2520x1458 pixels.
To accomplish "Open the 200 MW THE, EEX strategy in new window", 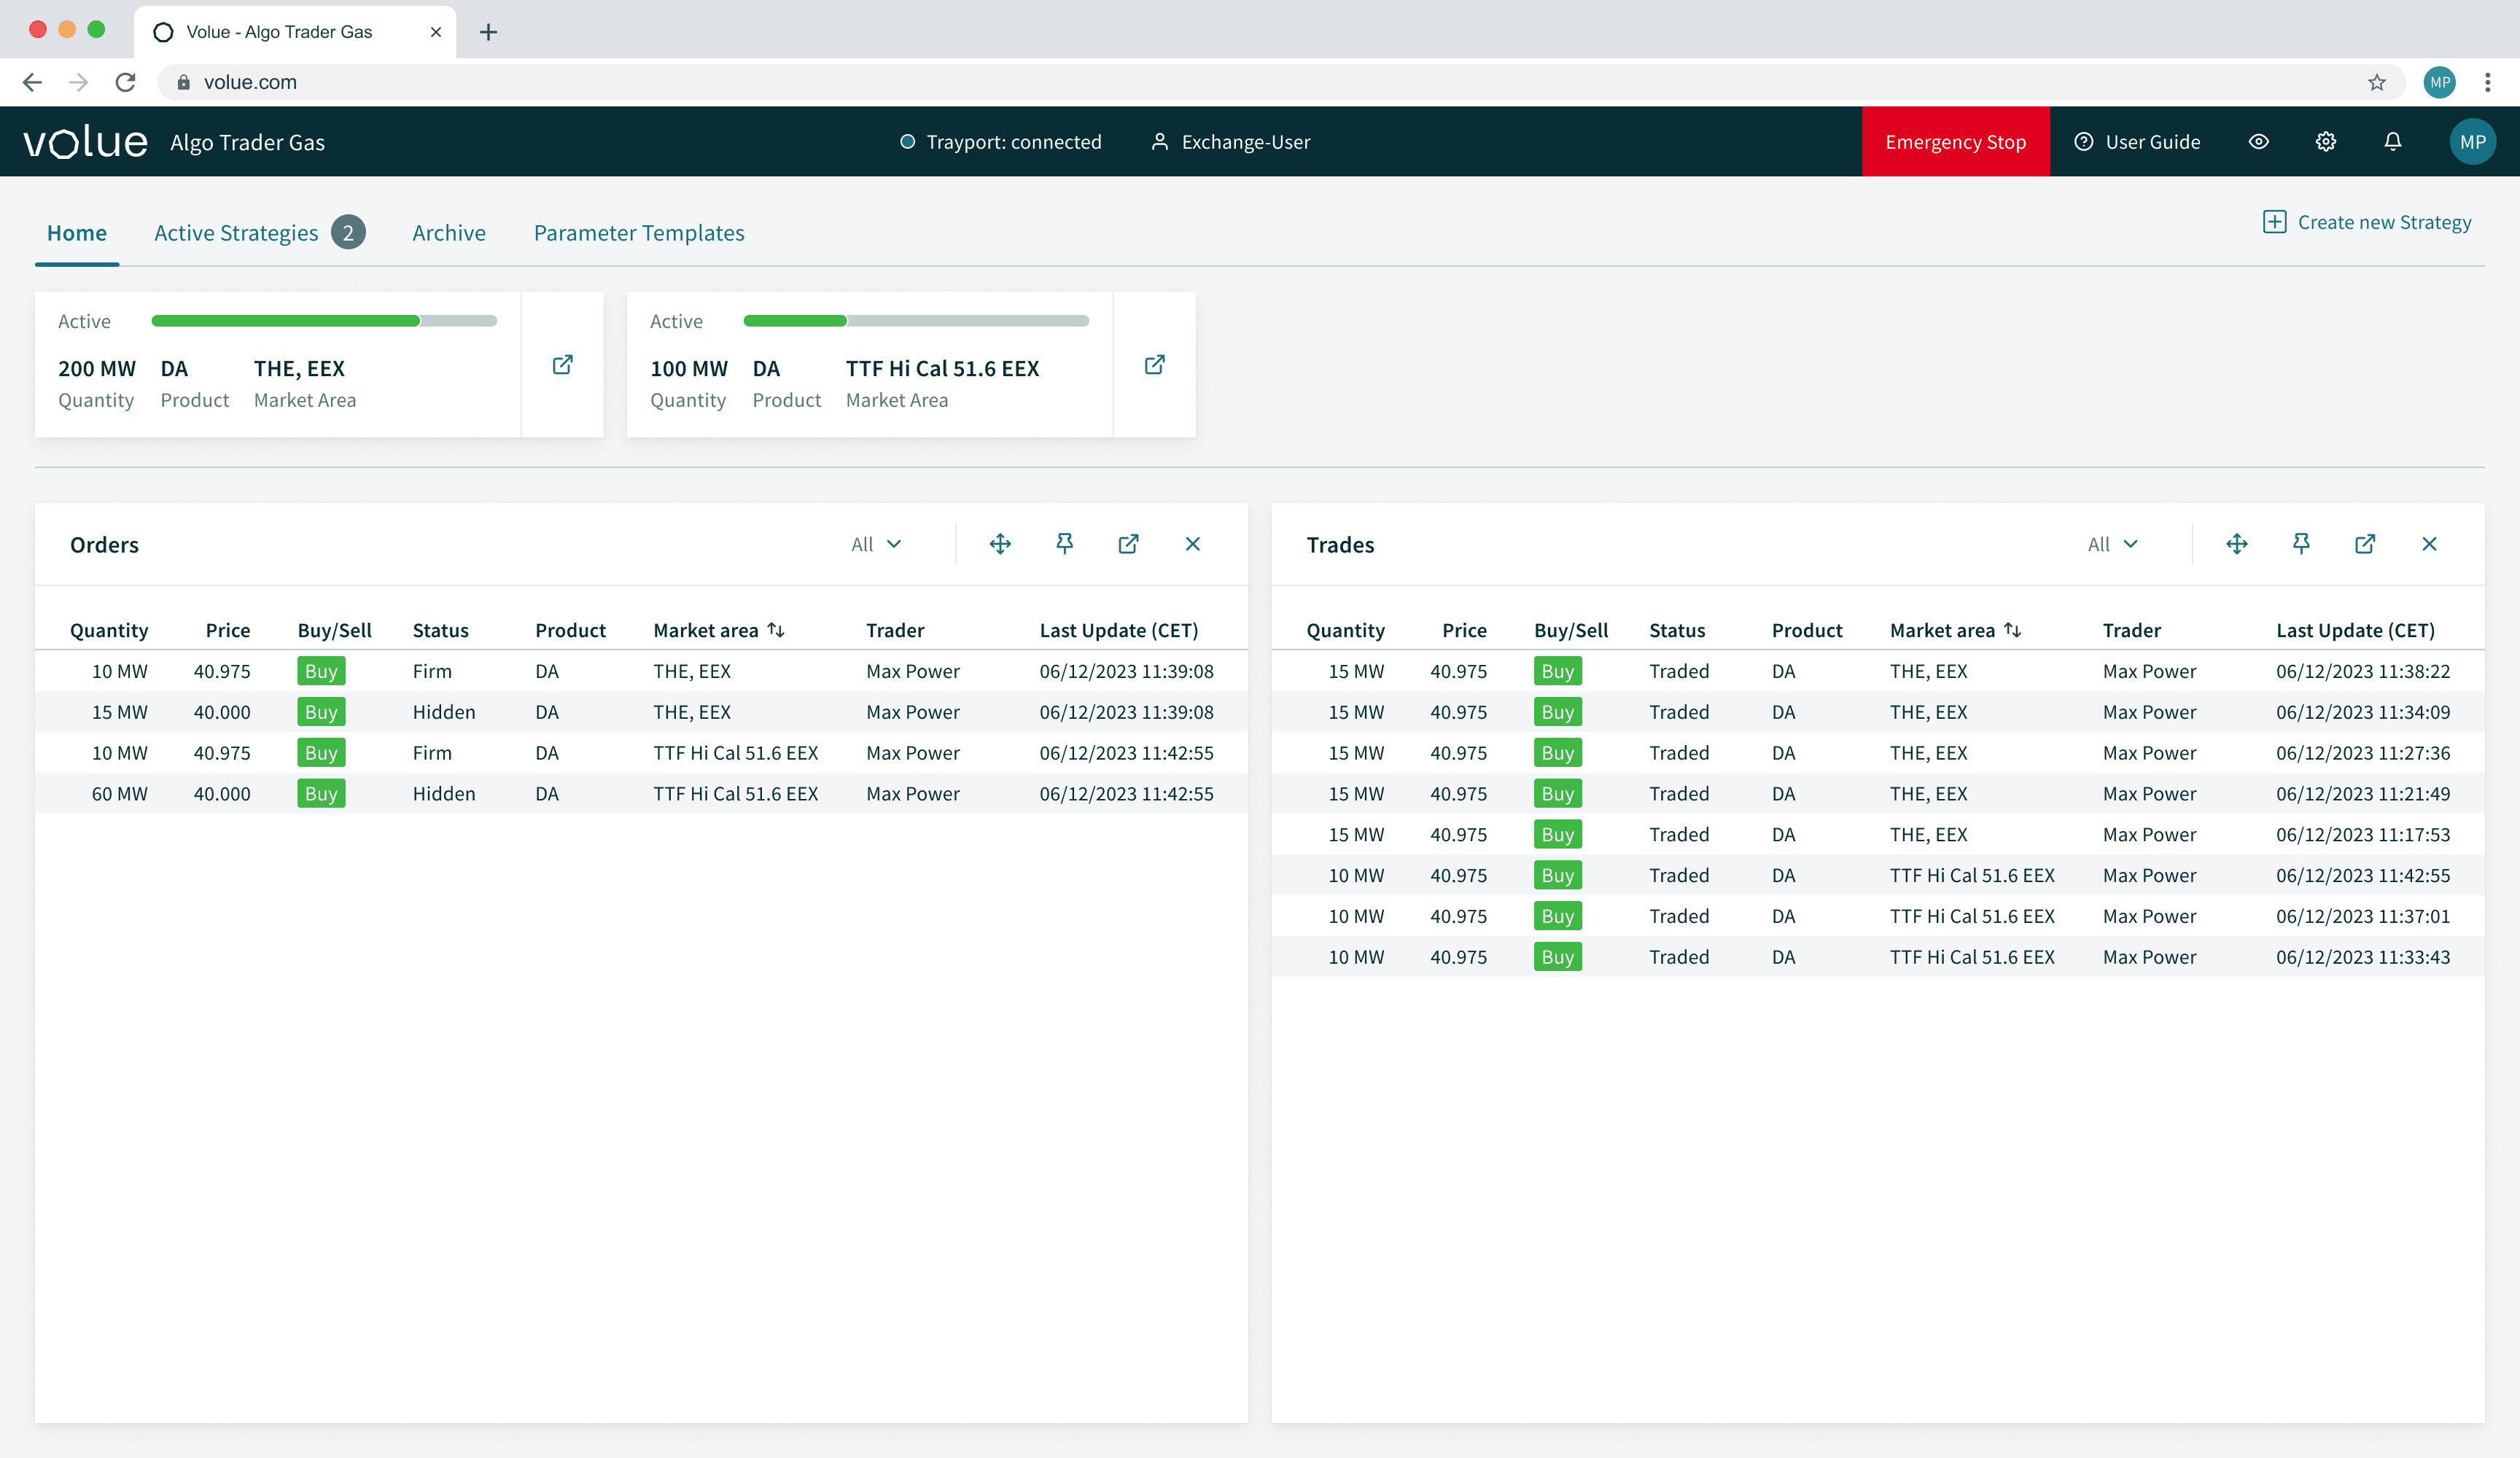I will pos(563,365).
